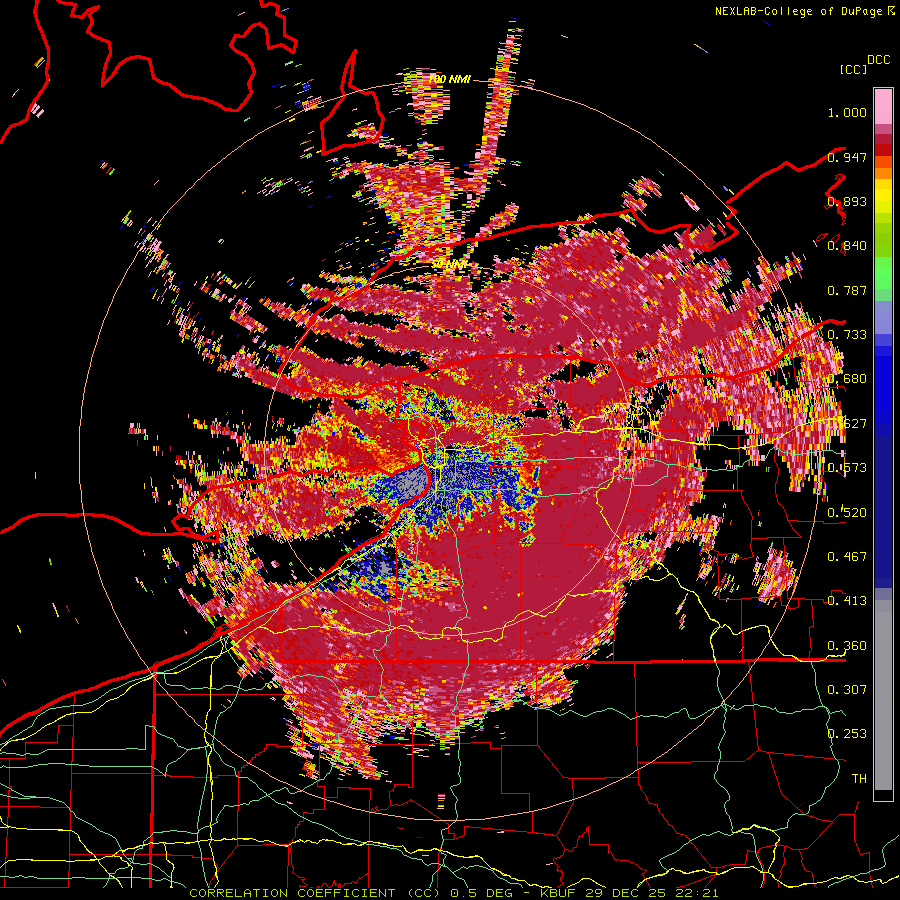Pick the light pink swatch atop color bar
This screenshot has width=900, height=900.
pyautogui.click(x=883, y=106)
